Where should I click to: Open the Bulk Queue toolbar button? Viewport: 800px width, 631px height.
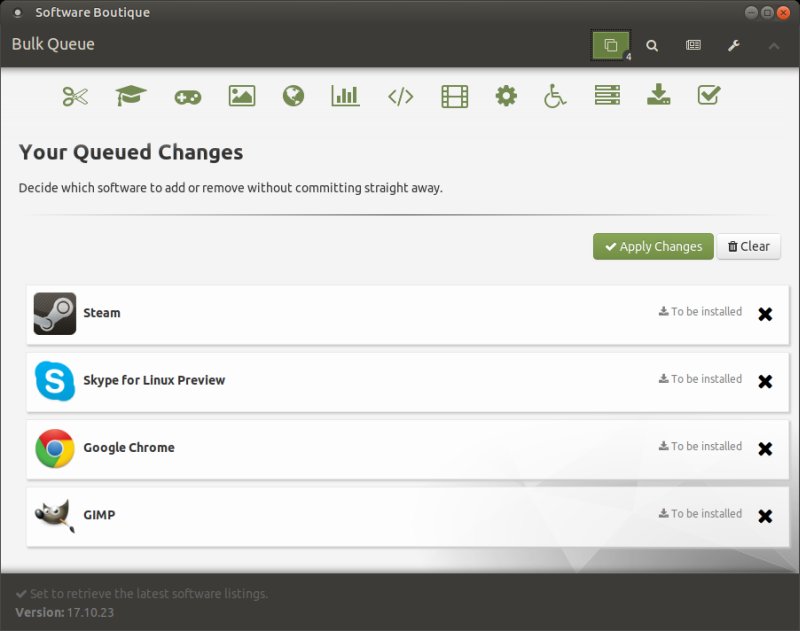(x=611, y=45)
